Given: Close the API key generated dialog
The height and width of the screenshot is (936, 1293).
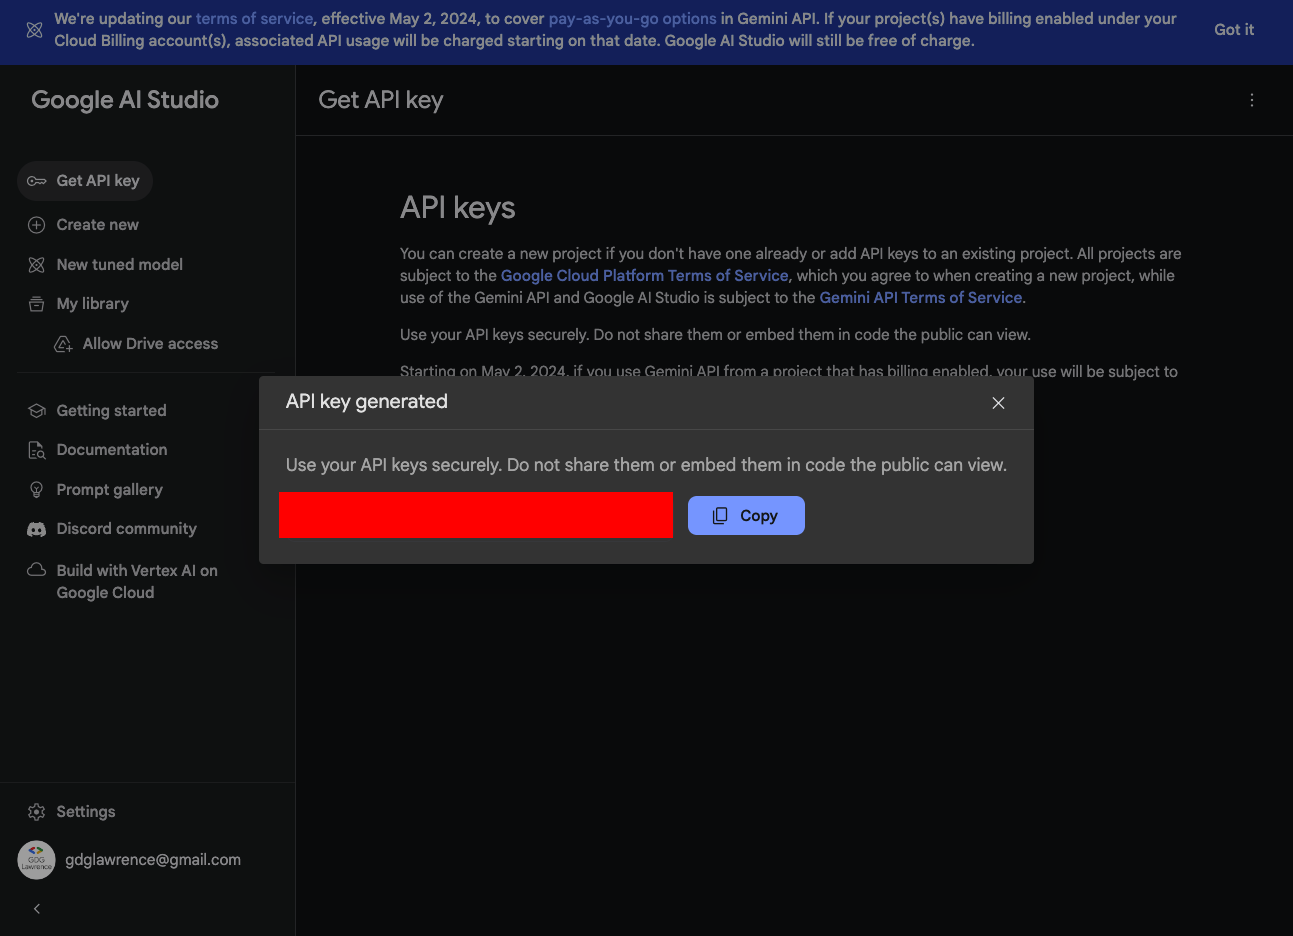Looking at the screenshot, I should 998,403.
